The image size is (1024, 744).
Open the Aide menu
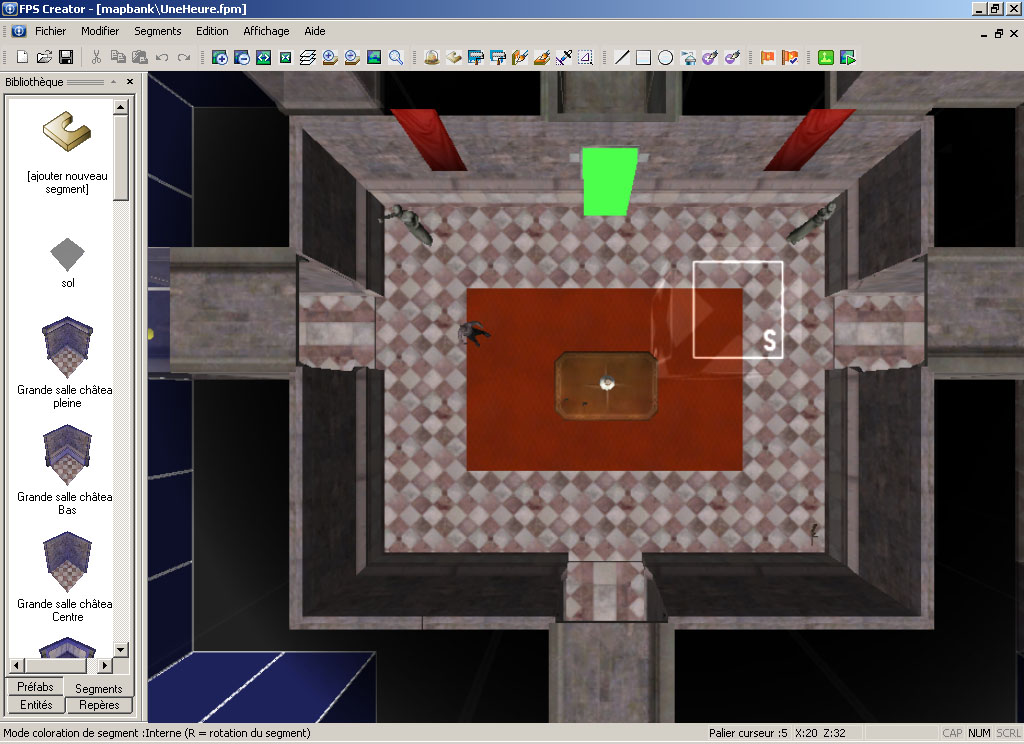pos(315,31)
